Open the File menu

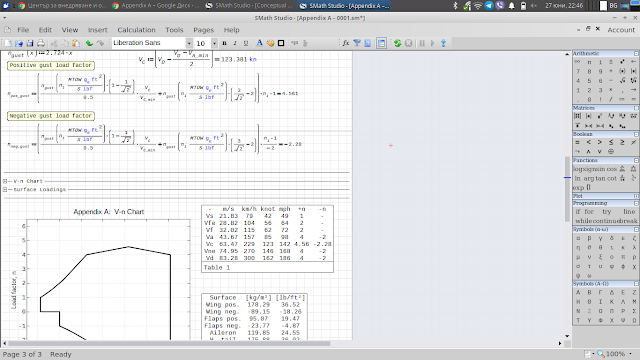(23, 30)
